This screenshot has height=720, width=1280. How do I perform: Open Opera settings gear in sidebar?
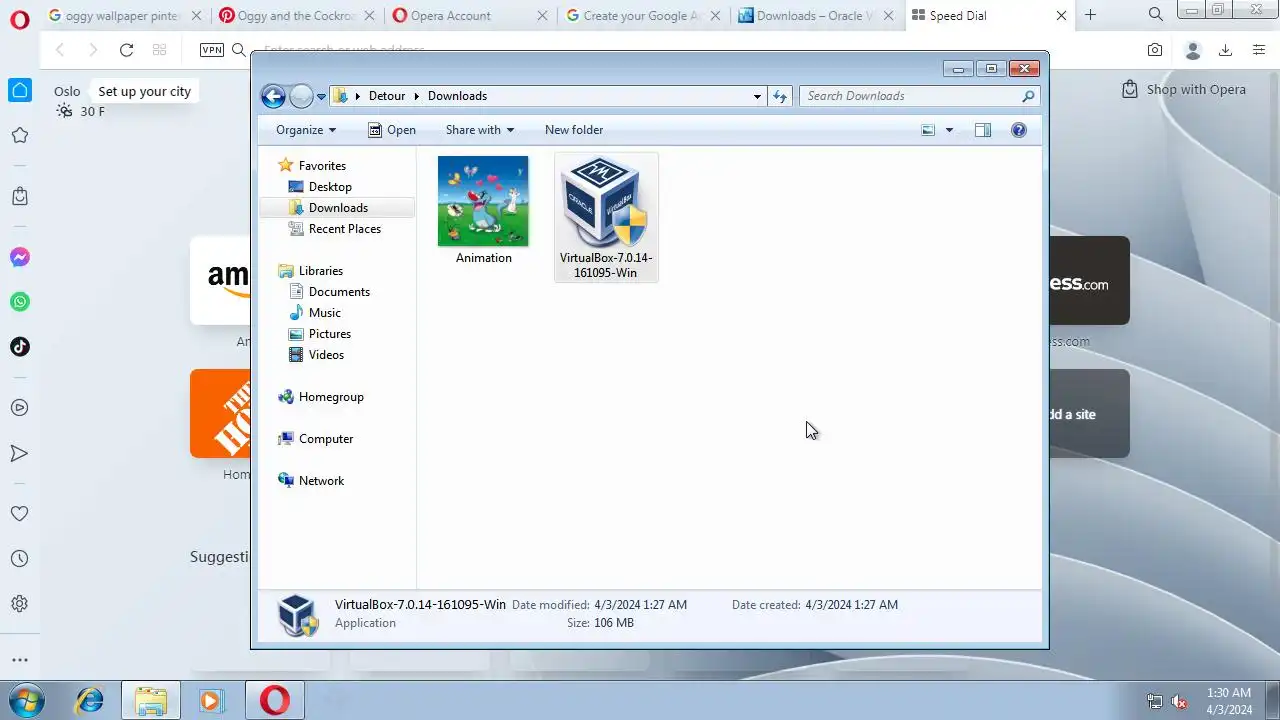click(19, 604)
